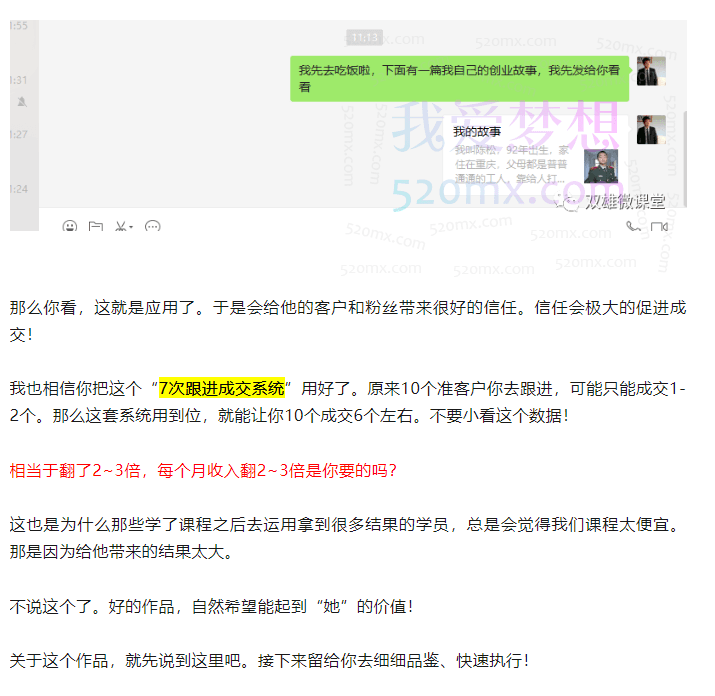Click the 11:13 timestamp label
715x696 pixels.
pos(364,37)
